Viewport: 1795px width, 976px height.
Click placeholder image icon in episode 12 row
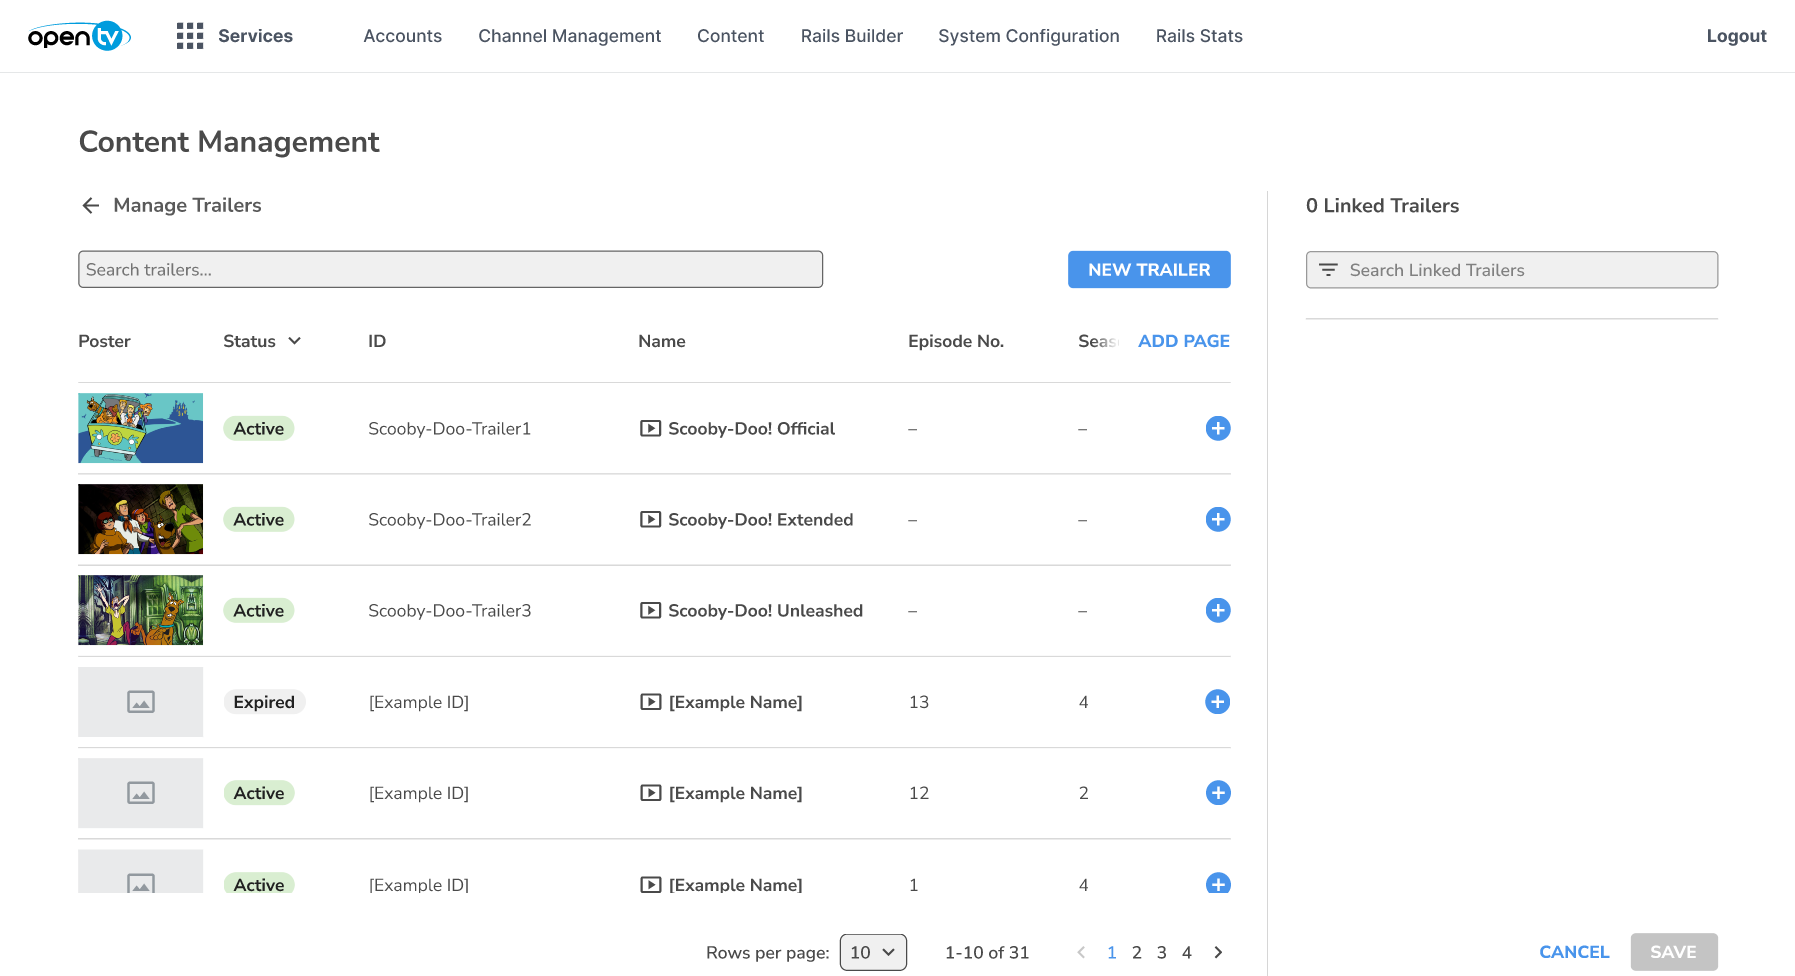[141, 793]
